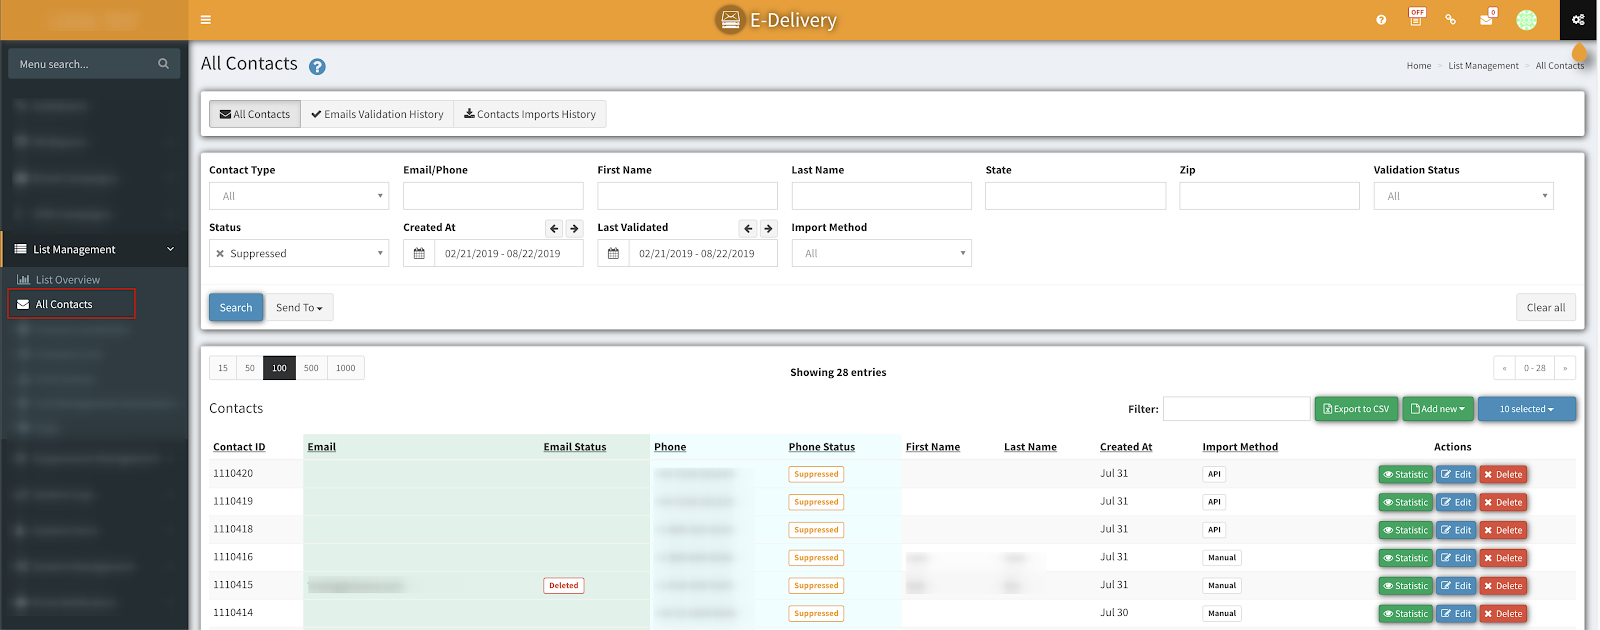Sort by Phone Status column
This screenshot has width=1600, height=630.
(821, 447)
